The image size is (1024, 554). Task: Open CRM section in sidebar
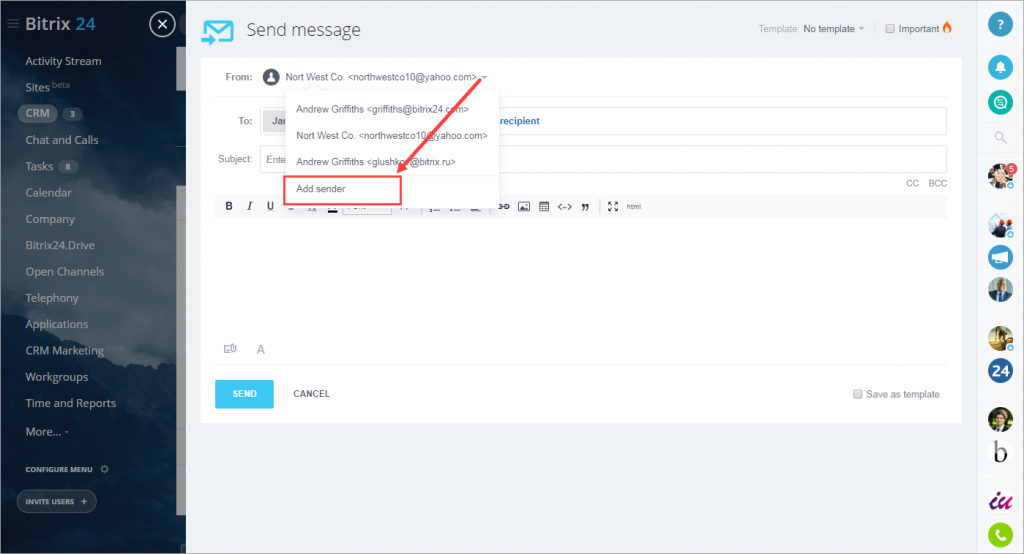pos(37,113)
